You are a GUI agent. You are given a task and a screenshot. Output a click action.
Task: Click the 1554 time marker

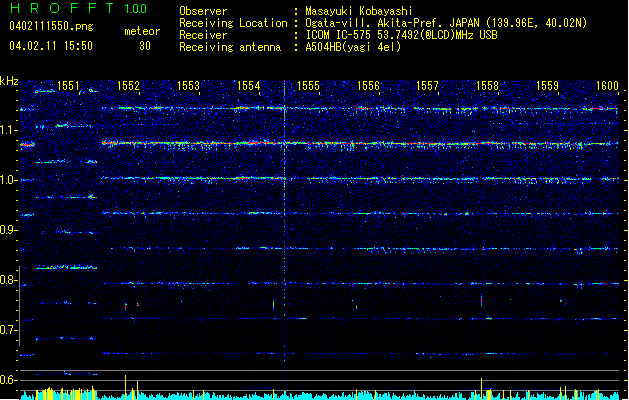(248, 86)
